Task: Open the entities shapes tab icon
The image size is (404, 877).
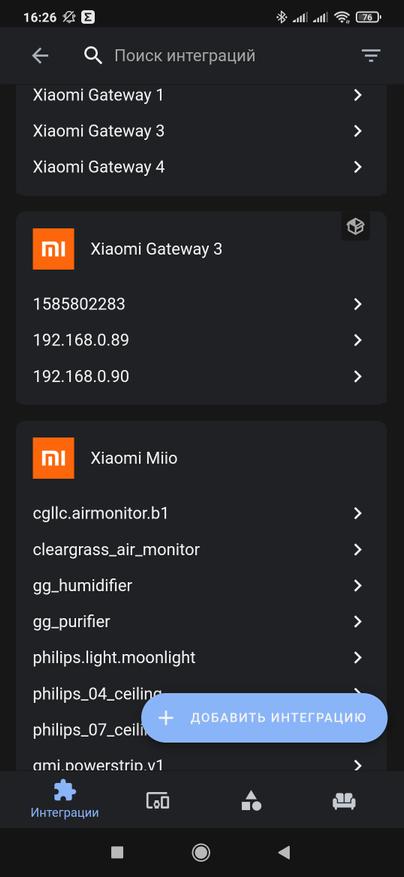Action: click(251, 801)
